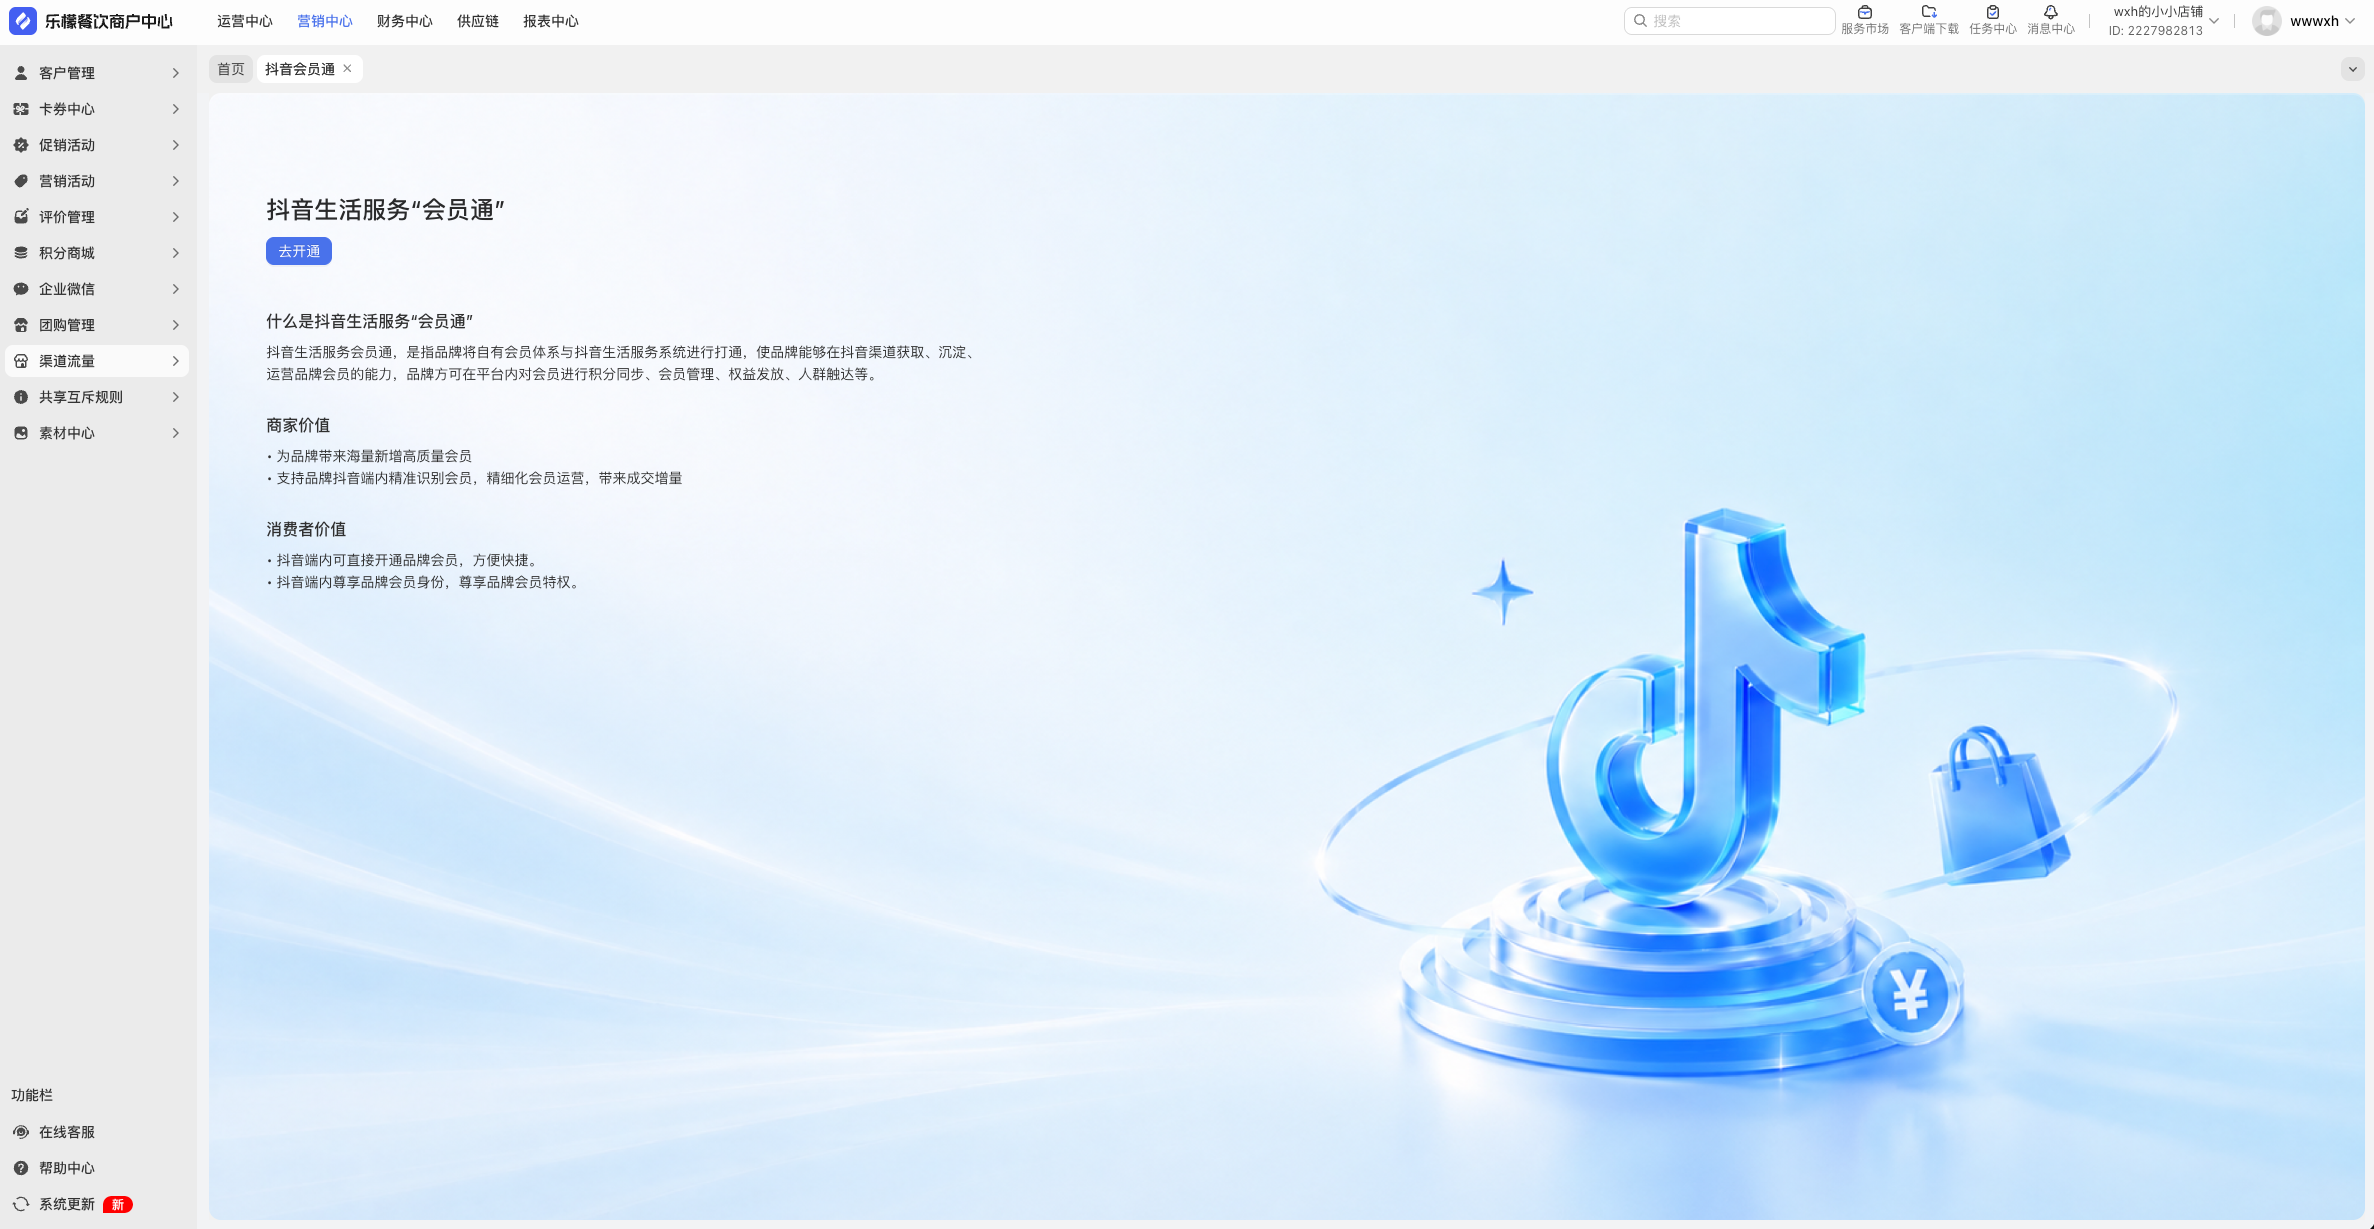This screenshot has width=2374, height=1229.
Task: Open 供应链 top menu
Action: point(478,21)
